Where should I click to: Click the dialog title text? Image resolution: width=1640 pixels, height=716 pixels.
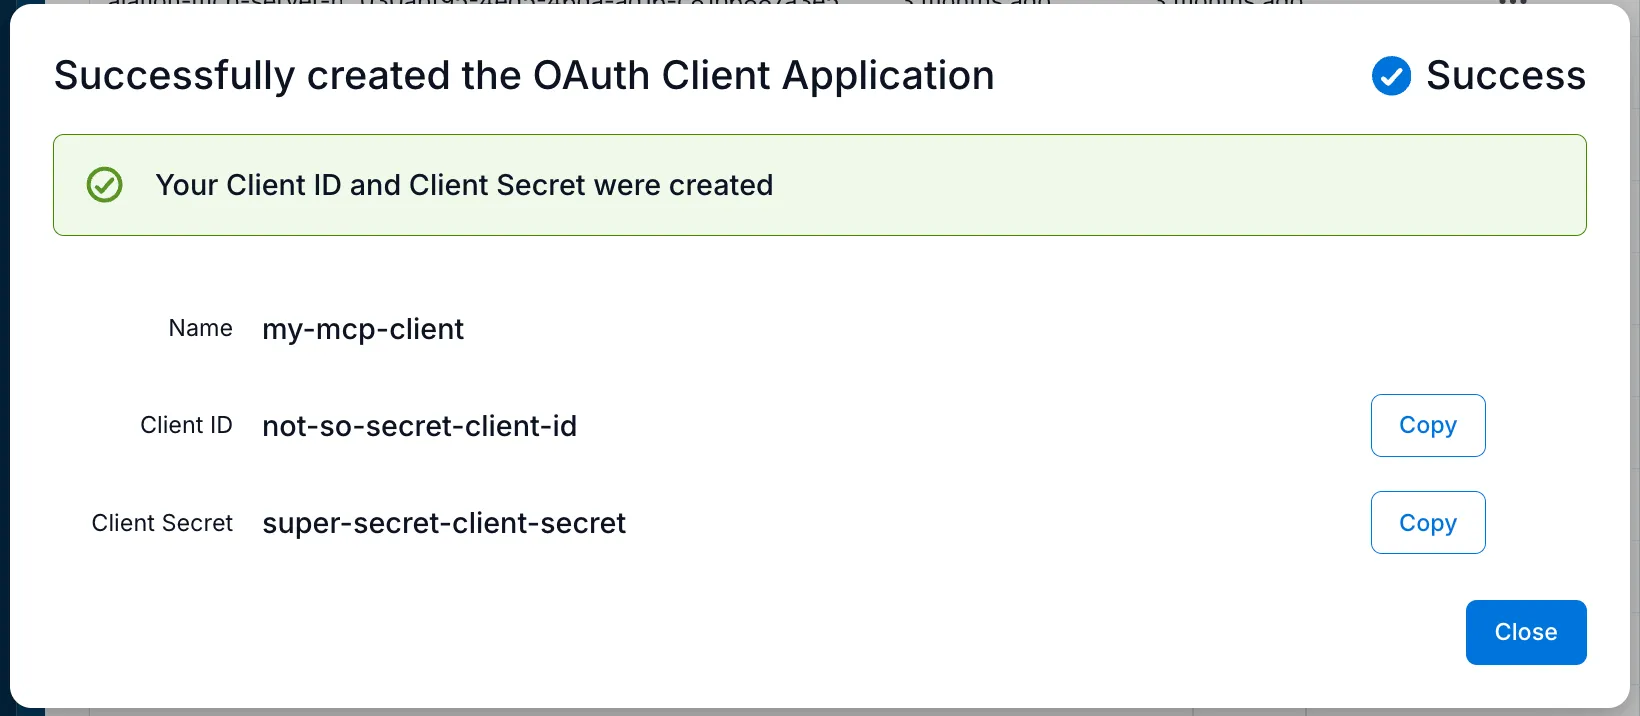[x=524, y=75]
